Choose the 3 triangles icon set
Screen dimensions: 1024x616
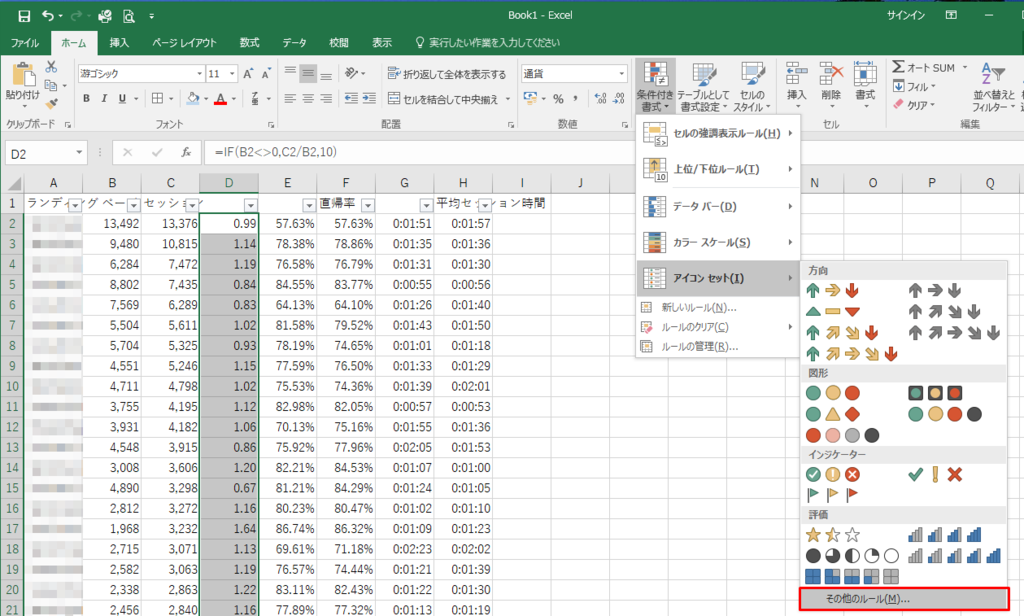tap(833, 312)
